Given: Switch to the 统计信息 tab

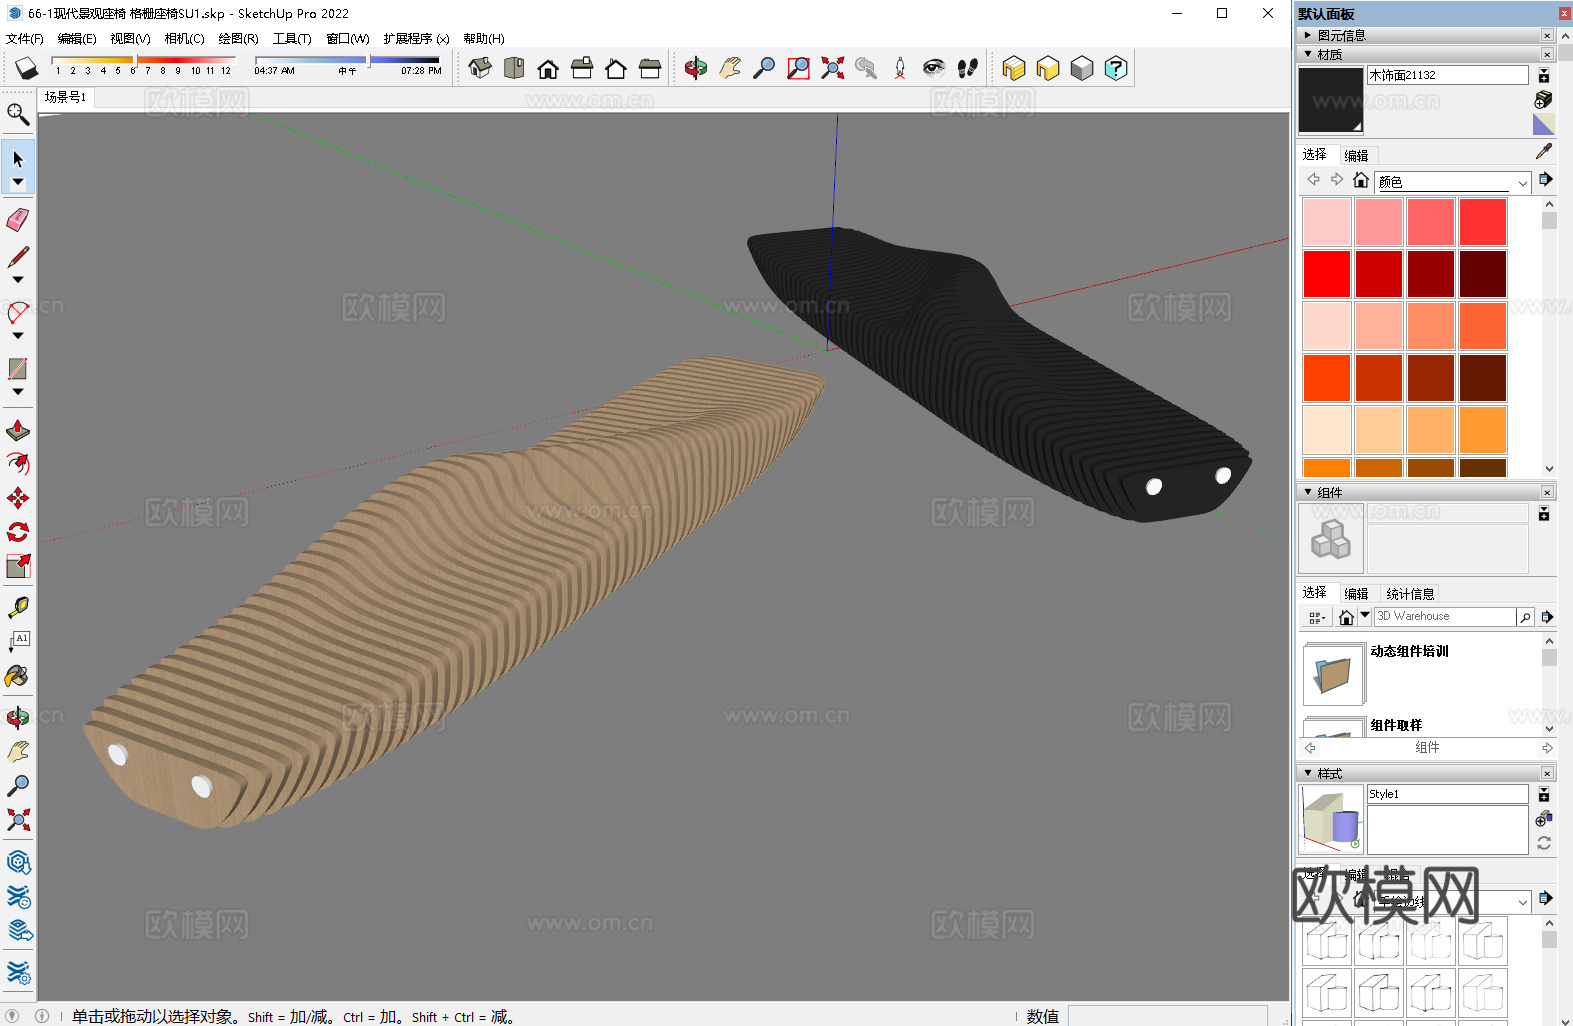Looking at the screenshot, I should pos(1410,594).
